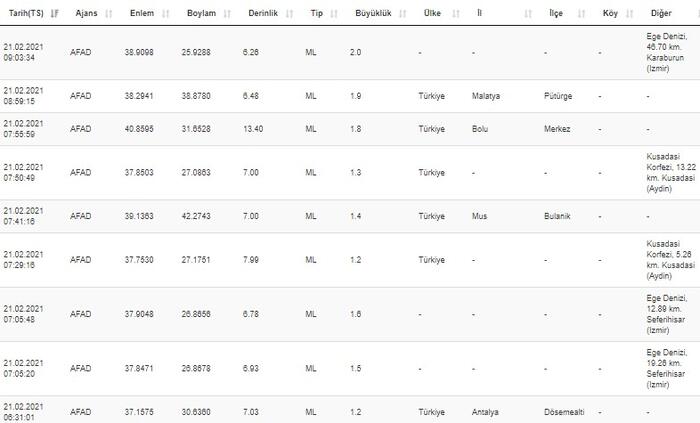The image size is (700, 423).
Task: Click the Bolu Merkez earthquake row
Action: (x=350, y=129)
